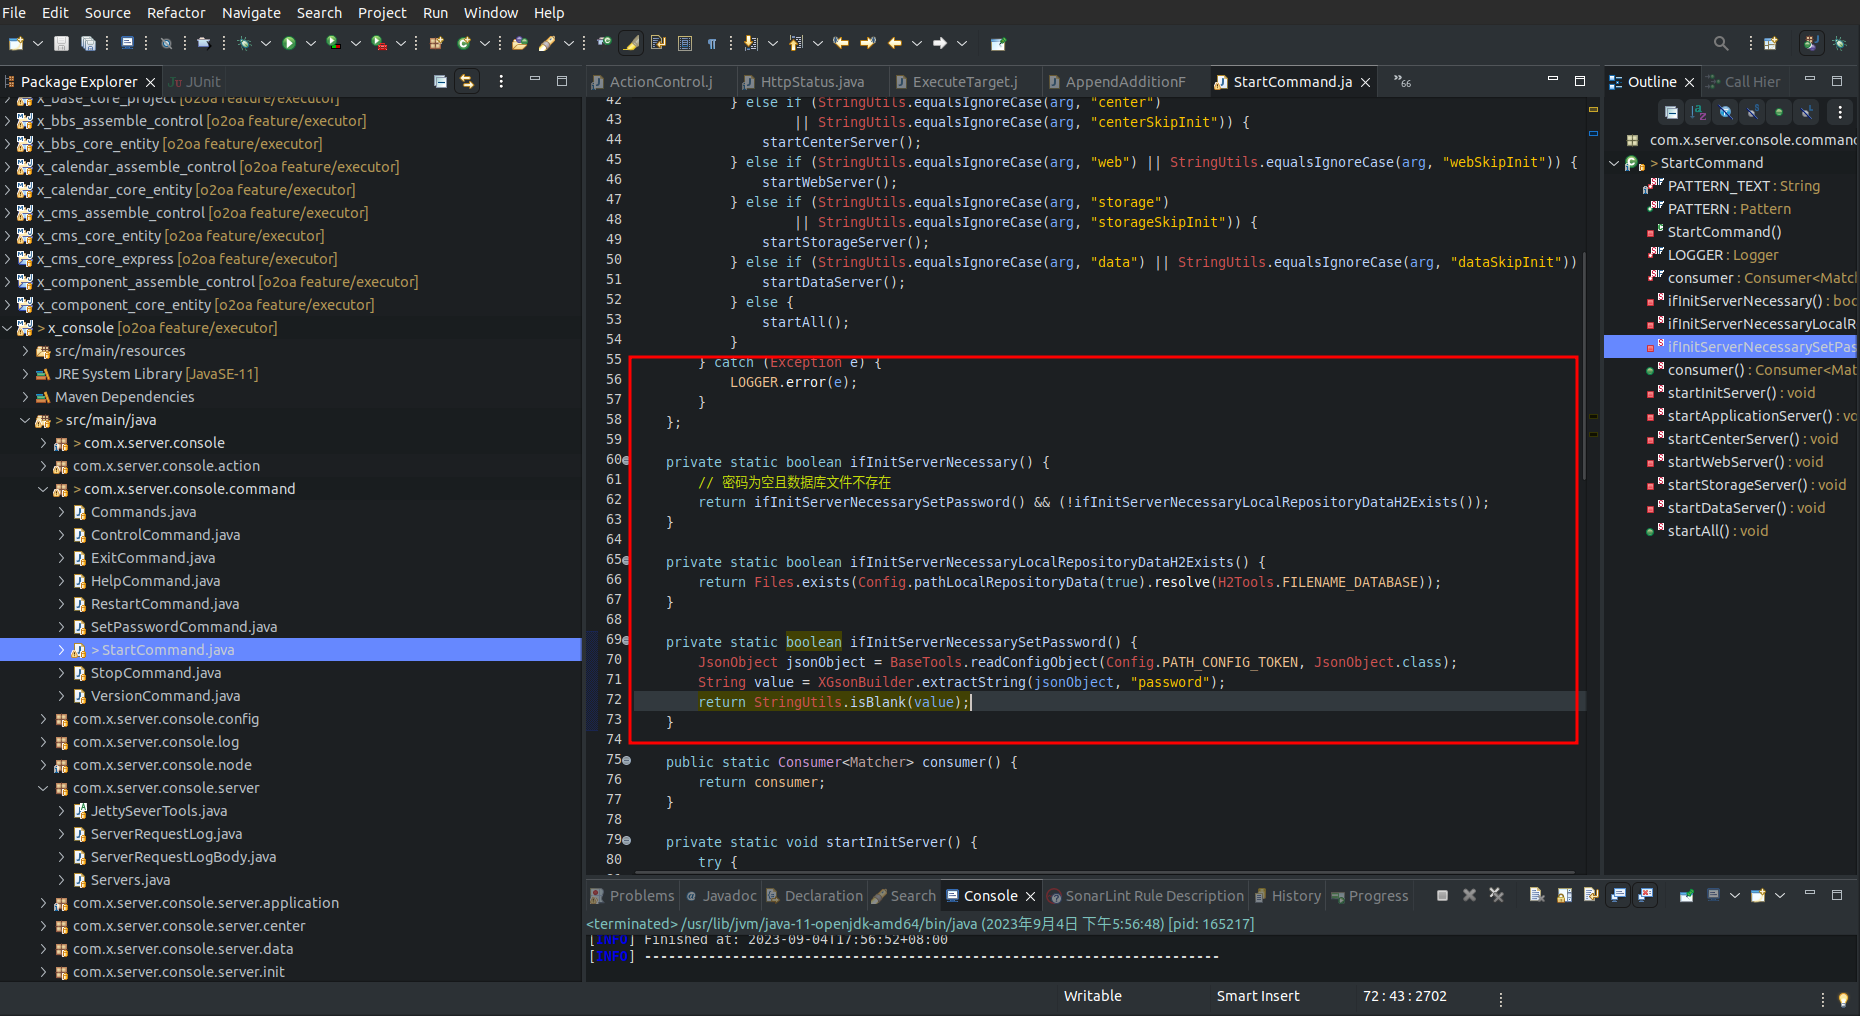Toggle Hide Fields in Outline toolbar

[1725, 113]
